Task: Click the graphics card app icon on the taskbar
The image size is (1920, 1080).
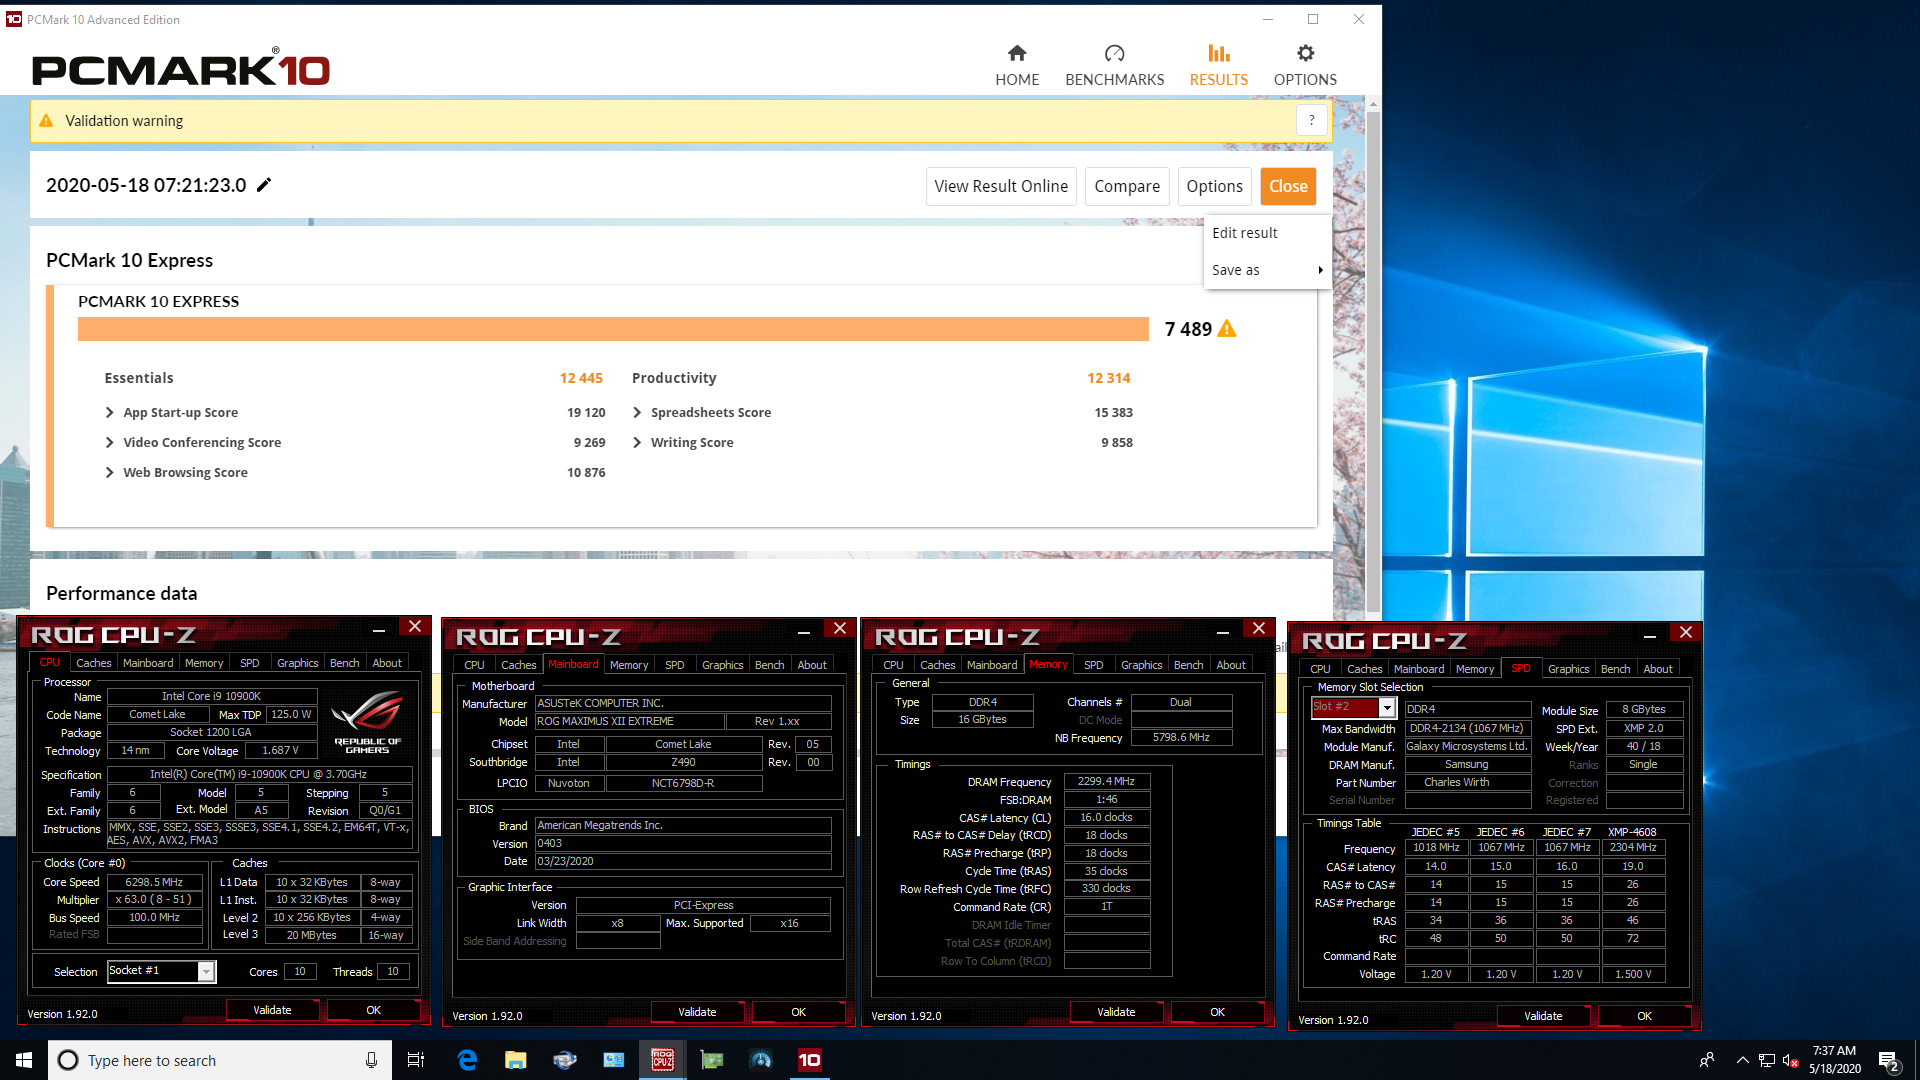Action: pyautogui.click(x=711, y=1060)
